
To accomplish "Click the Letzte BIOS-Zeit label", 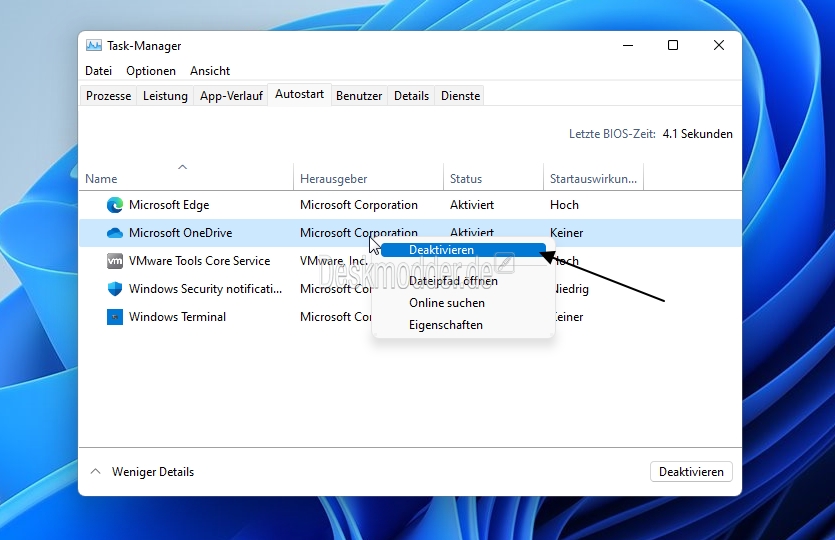I will pos(612,134).
